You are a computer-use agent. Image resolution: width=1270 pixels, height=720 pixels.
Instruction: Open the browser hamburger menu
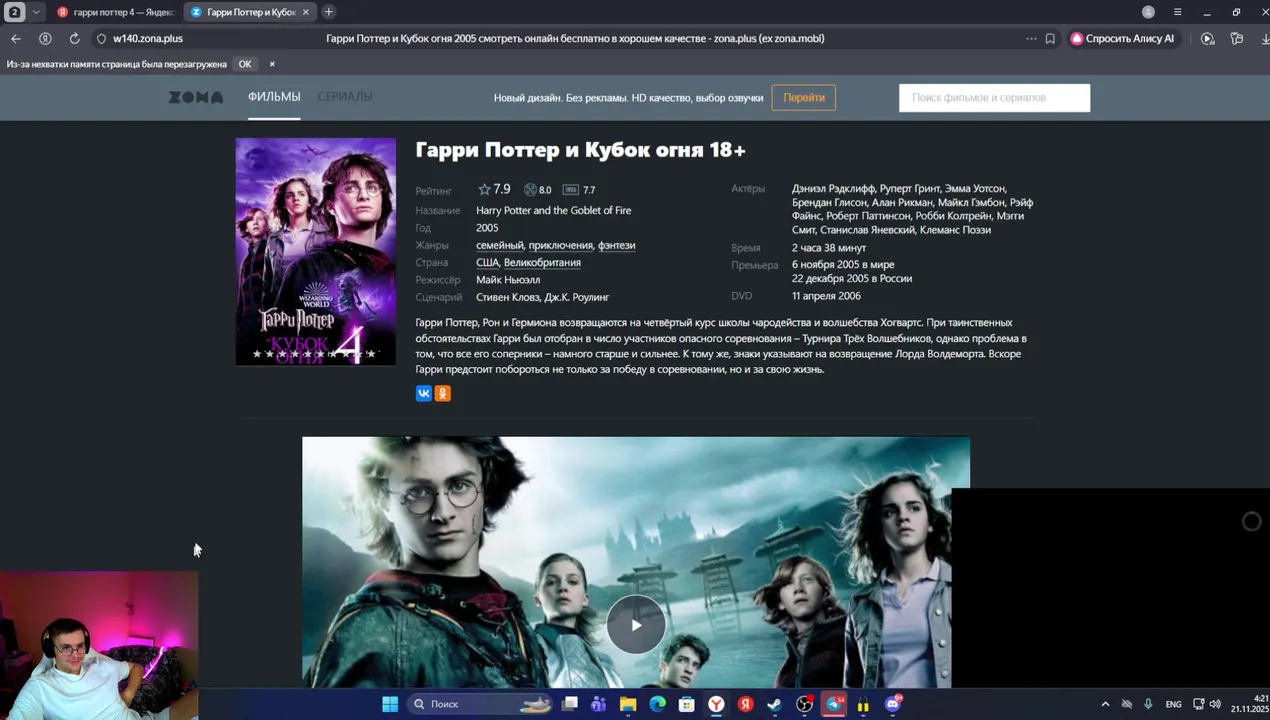(1177, 12)
